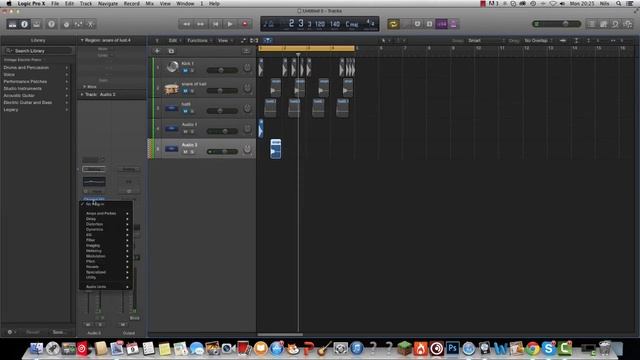Viewport: 640px width, 360px height.
Task: Open the Mix menu in menu bar
Action: [150, 3]
